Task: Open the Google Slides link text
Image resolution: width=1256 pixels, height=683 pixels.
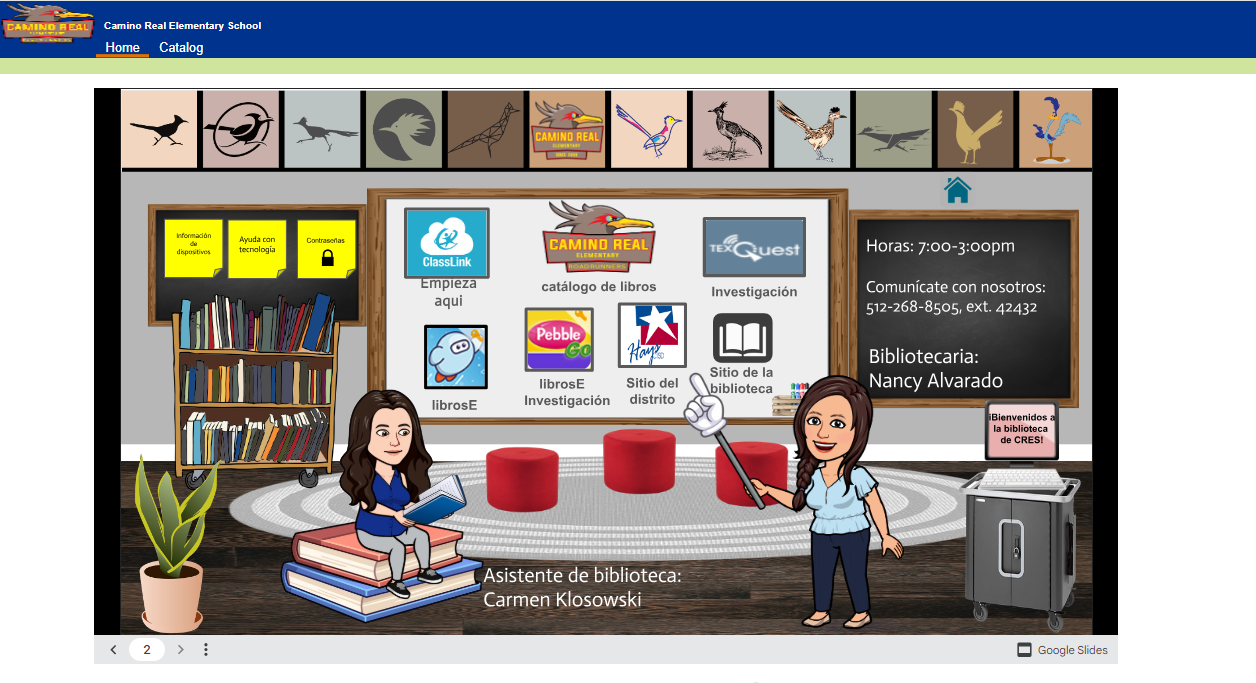Action: [x=1073, y=650]
